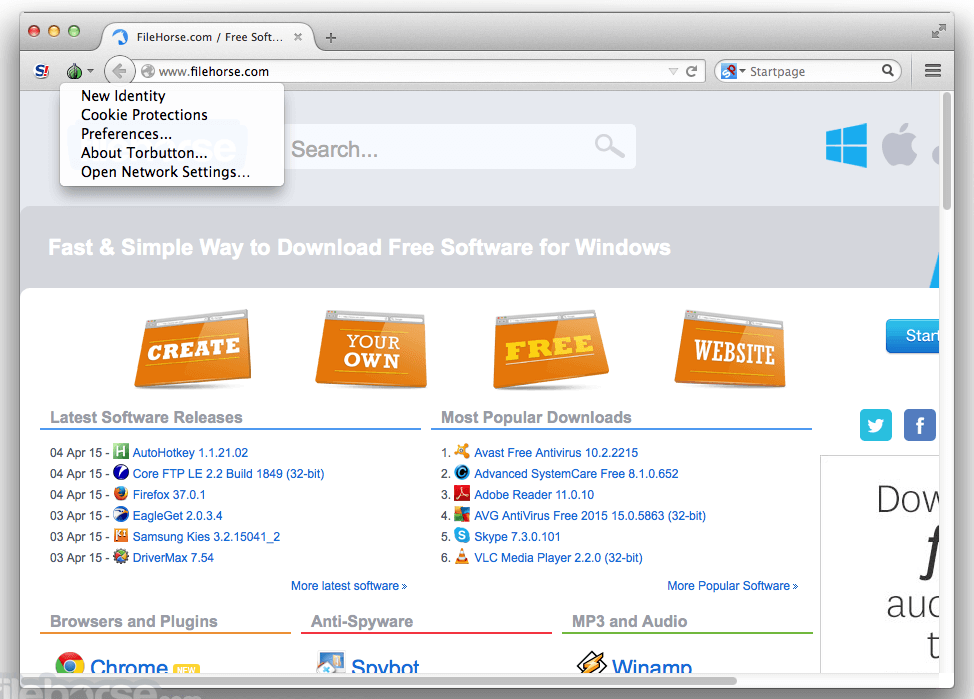Open a new tab with plus button
The image size is (974, 699).
pyautogui.click(x=330, y=38)
